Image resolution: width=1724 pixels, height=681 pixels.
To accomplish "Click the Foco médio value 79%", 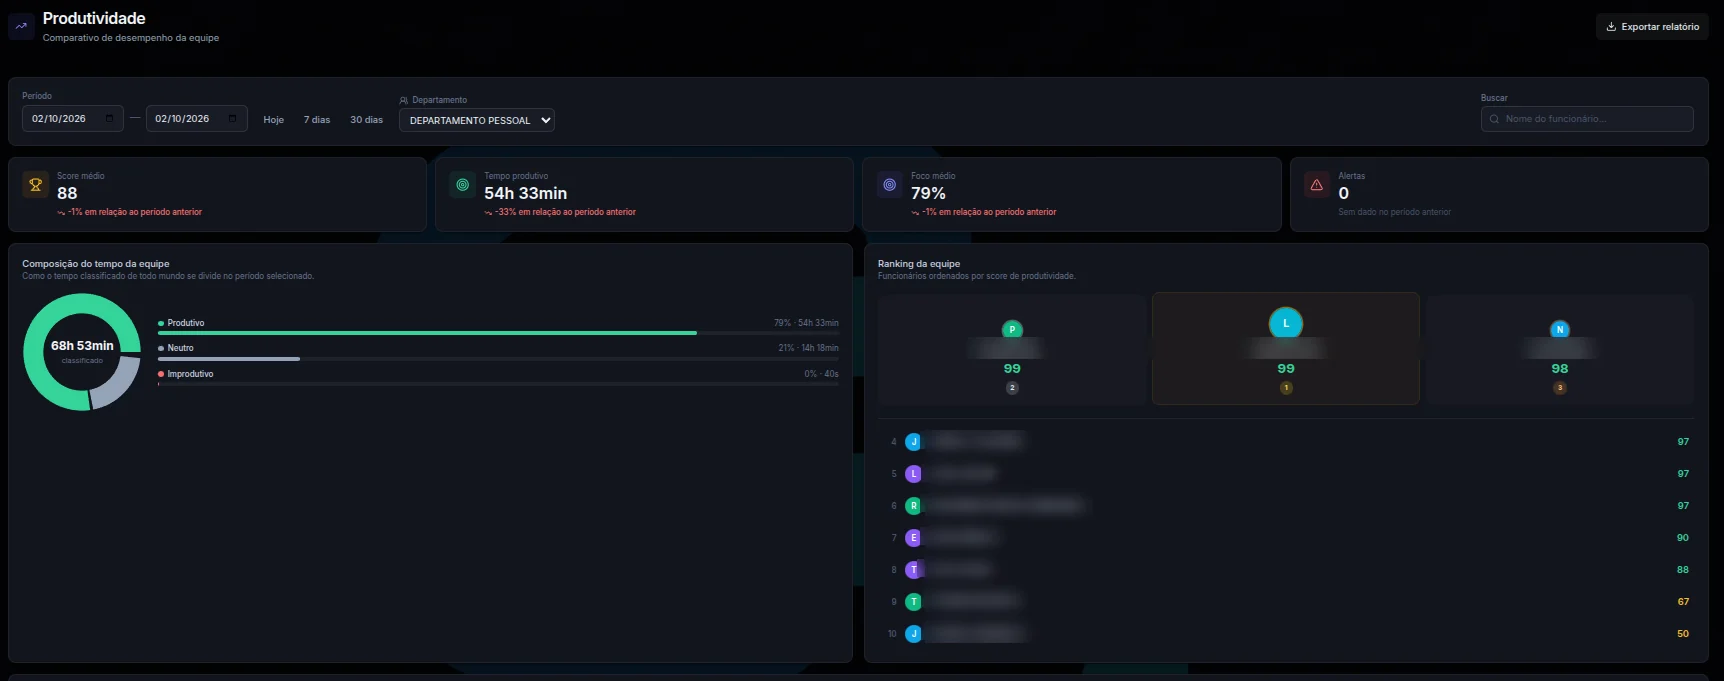I will pos(928,193).
